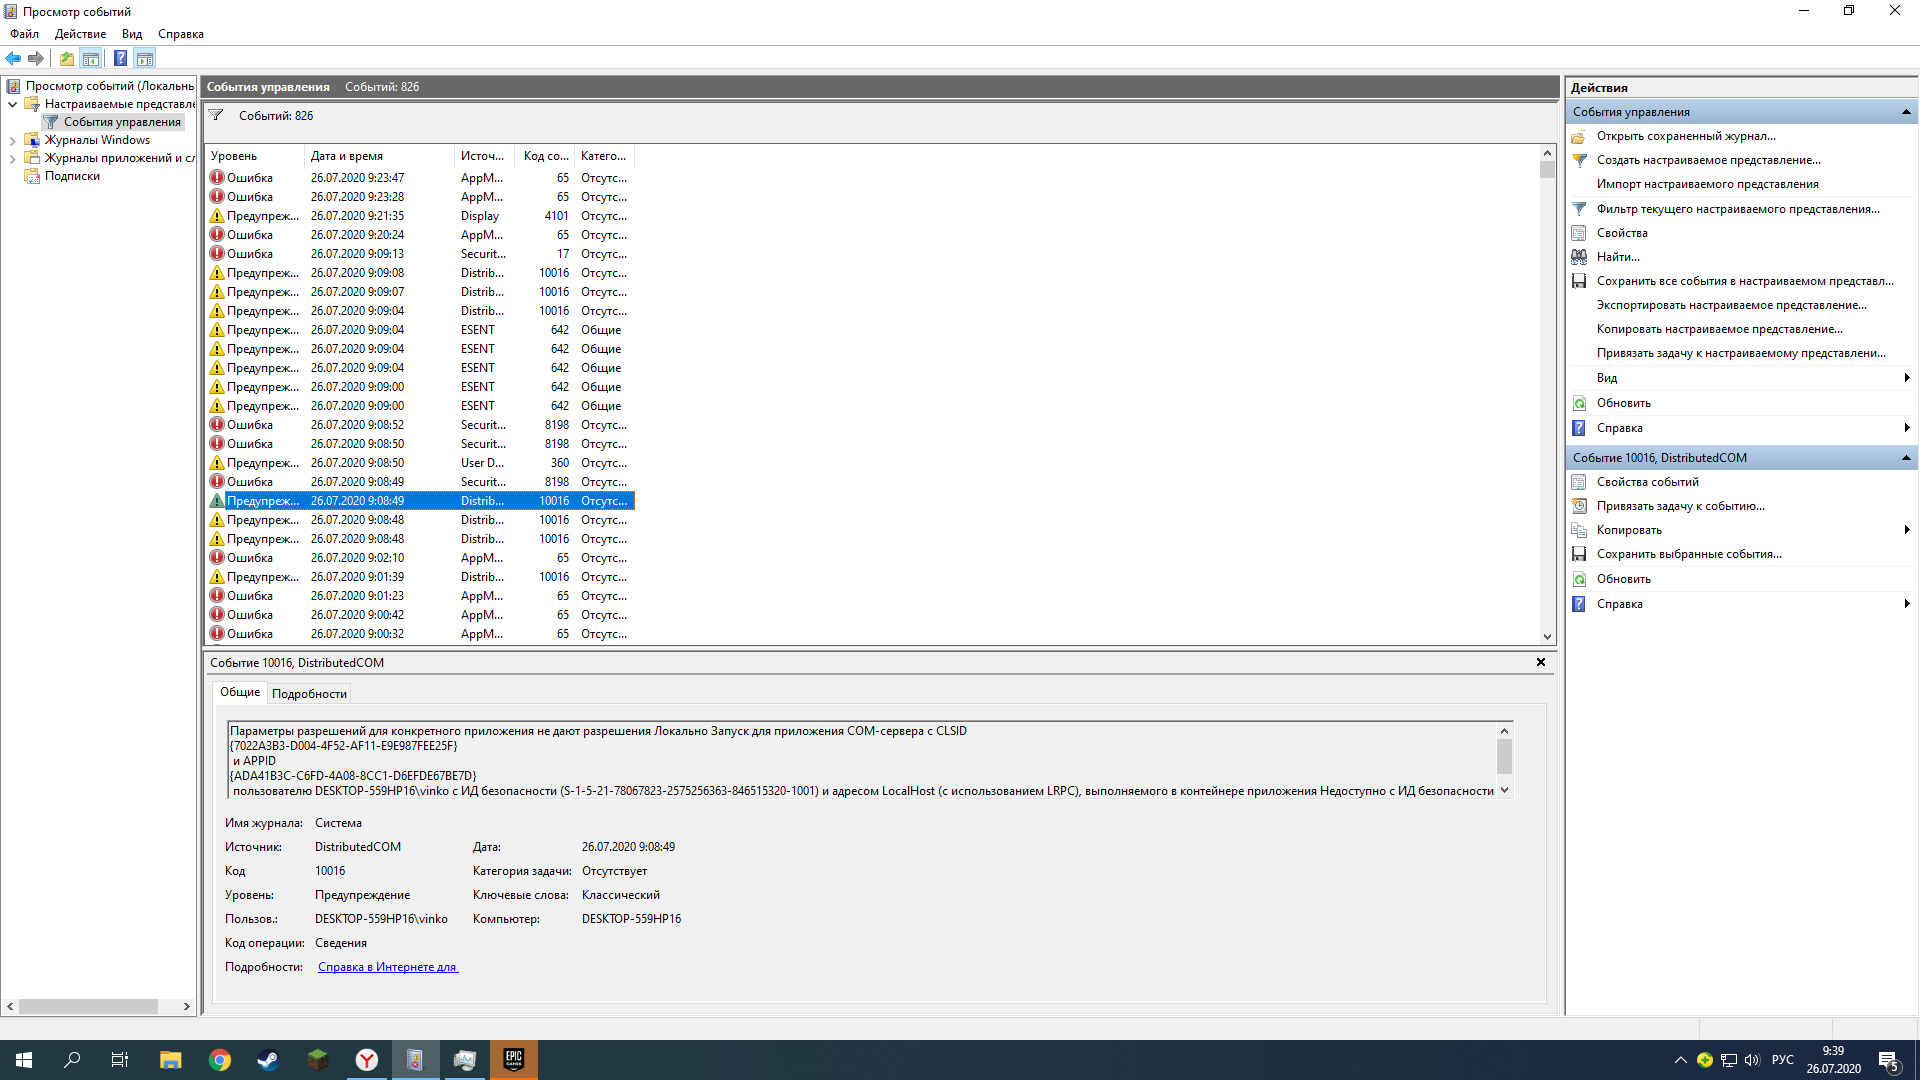Image resolution: width=1920 pixels, height=1080 pixels.
Task: Expand Журналы приложений и служб node
Action: point(12,158)
